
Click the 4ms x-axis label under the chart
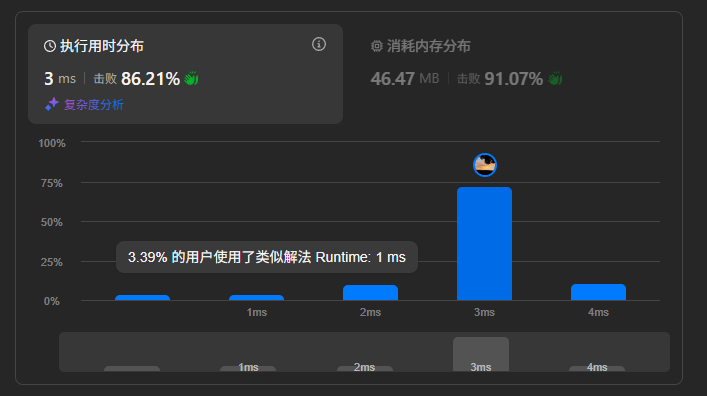598,312
